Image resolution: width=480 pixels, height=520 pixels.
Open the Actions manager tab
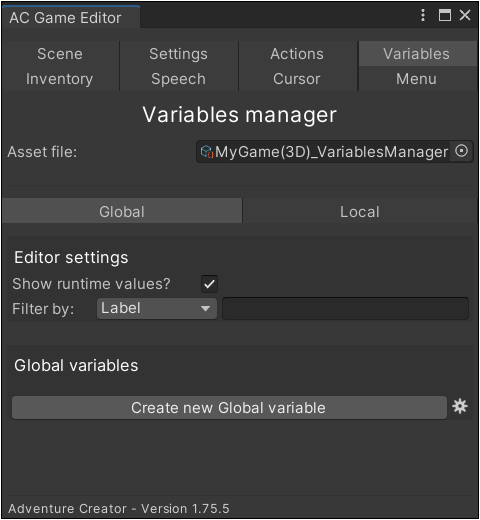297,54
